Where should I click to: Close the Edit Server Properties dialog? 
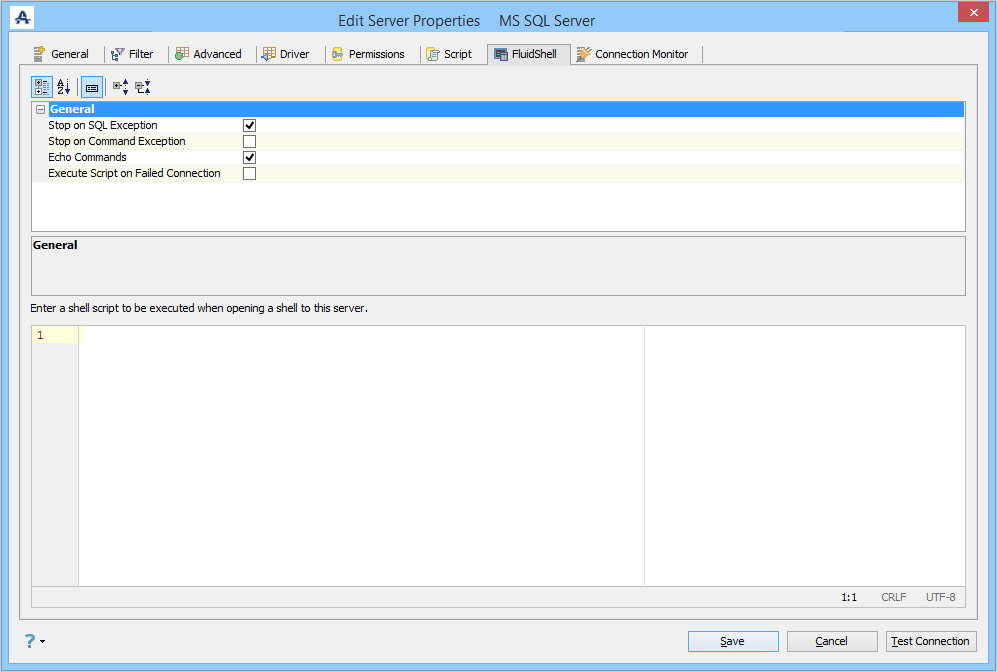pyautogui.click(x=973, y=12)
